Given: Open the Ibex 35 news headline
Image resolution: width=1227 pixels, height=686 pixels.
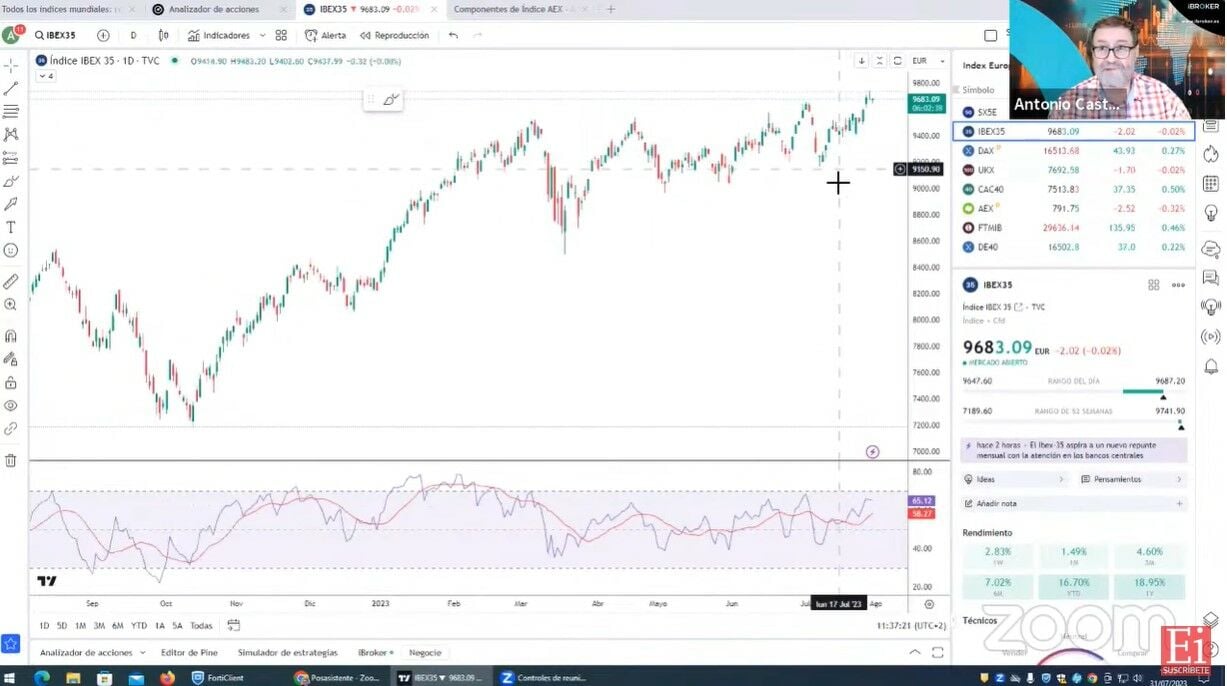Looking at the screenshot, I should [1073, 450].
